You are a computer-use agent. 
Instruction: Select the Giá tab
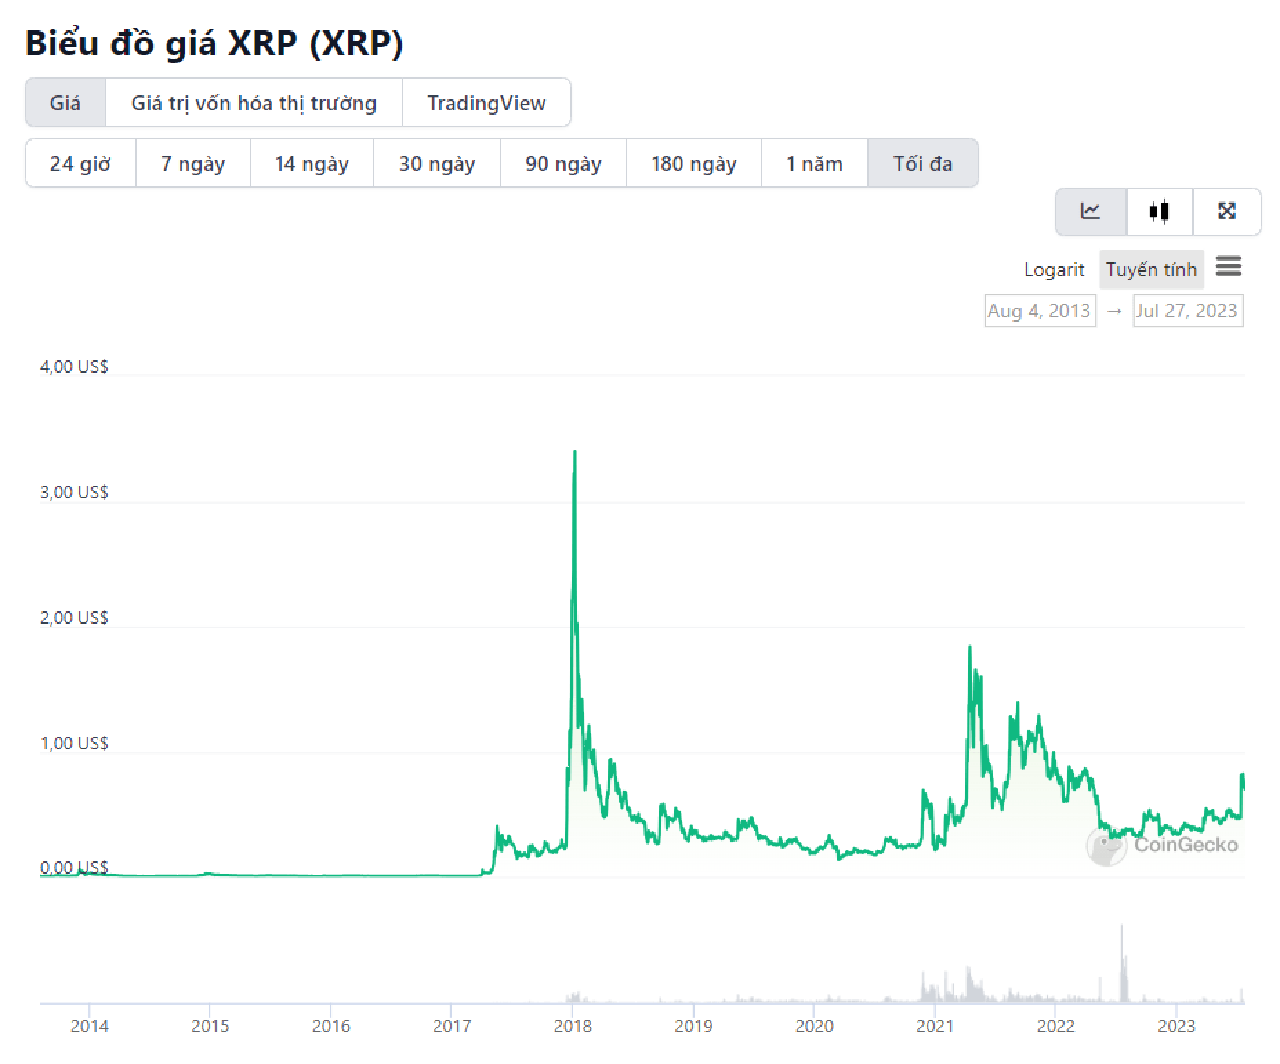[x=65, y=103]
